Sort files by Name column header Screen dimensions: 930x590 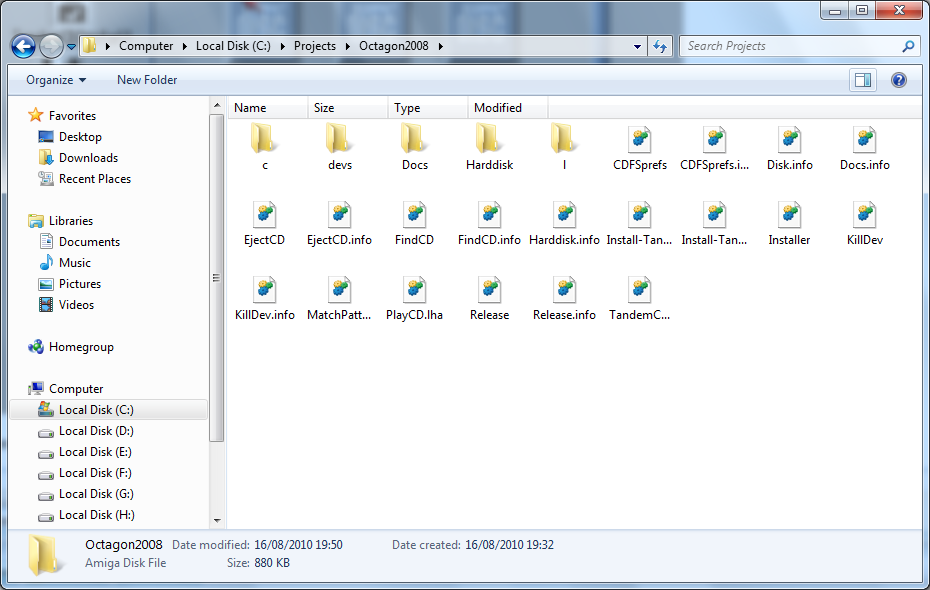[250, 108]
